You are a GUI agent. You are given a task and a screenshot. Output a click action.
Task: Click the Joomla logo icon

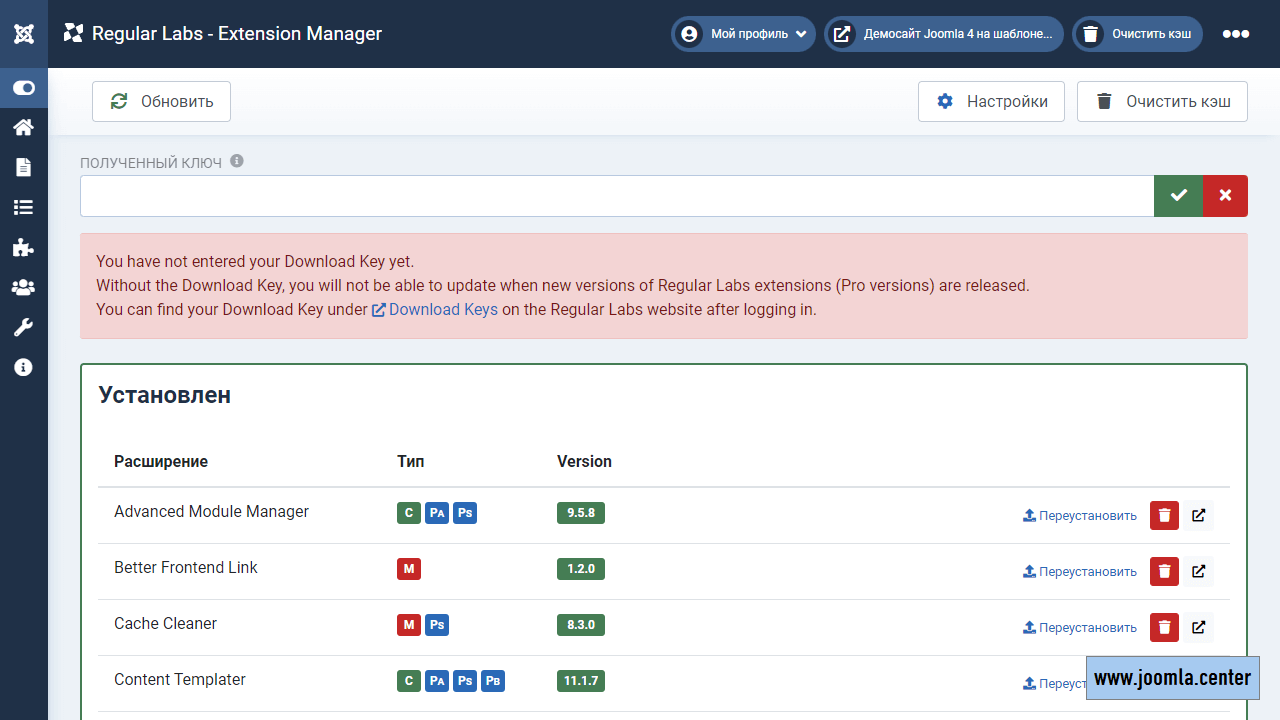tap(24, 34)
